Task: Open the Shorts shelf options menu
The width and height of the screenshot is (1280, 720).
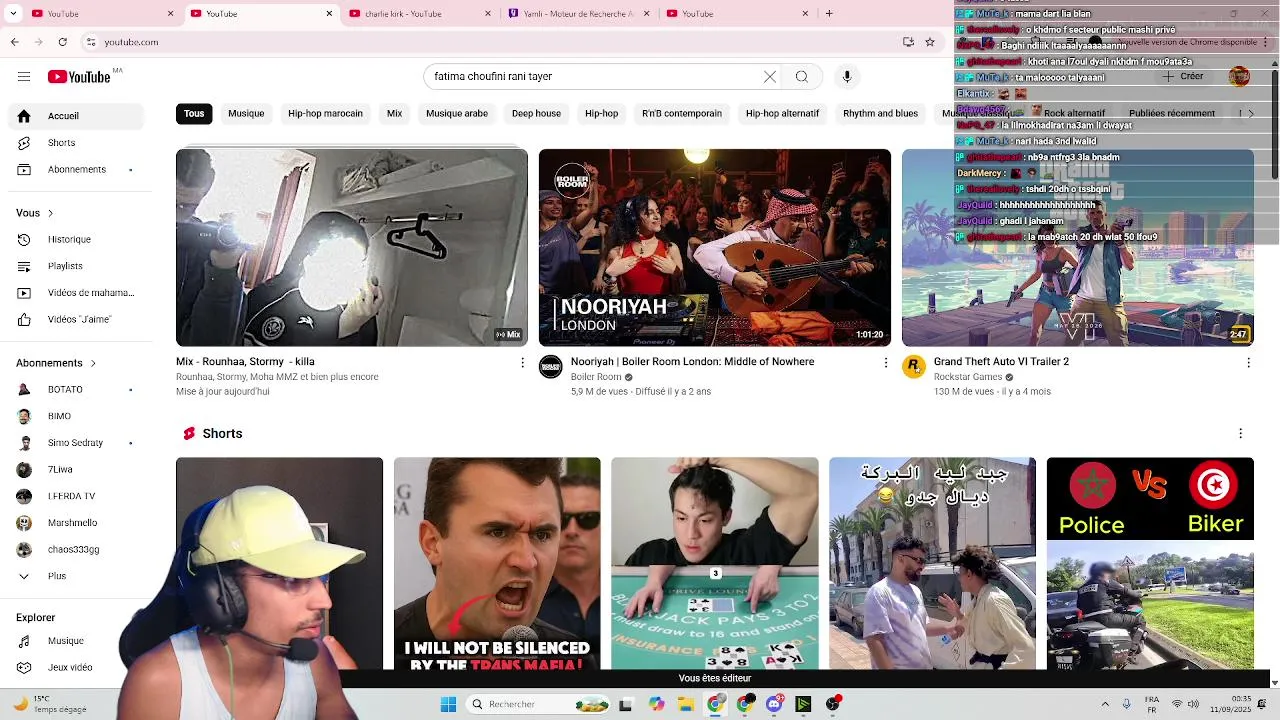Action: point(1241,433)
